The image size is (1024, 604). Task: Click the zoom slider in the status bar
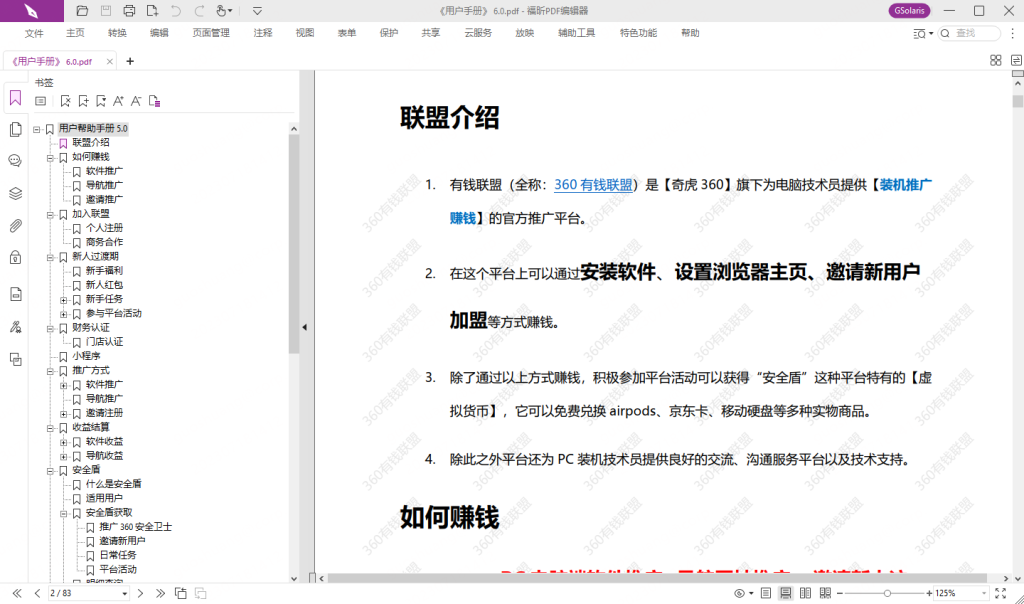coord(887,593)
